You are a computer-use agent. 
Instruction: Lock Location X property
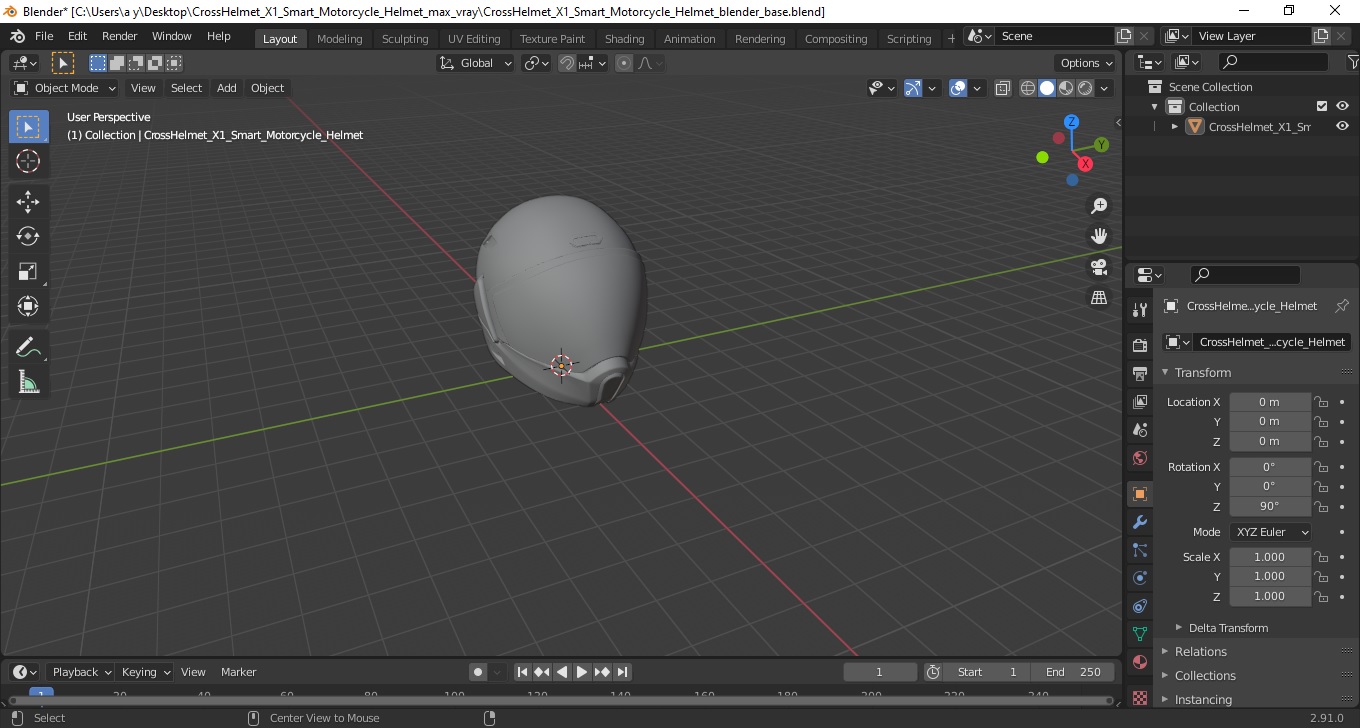point(1321,402)
